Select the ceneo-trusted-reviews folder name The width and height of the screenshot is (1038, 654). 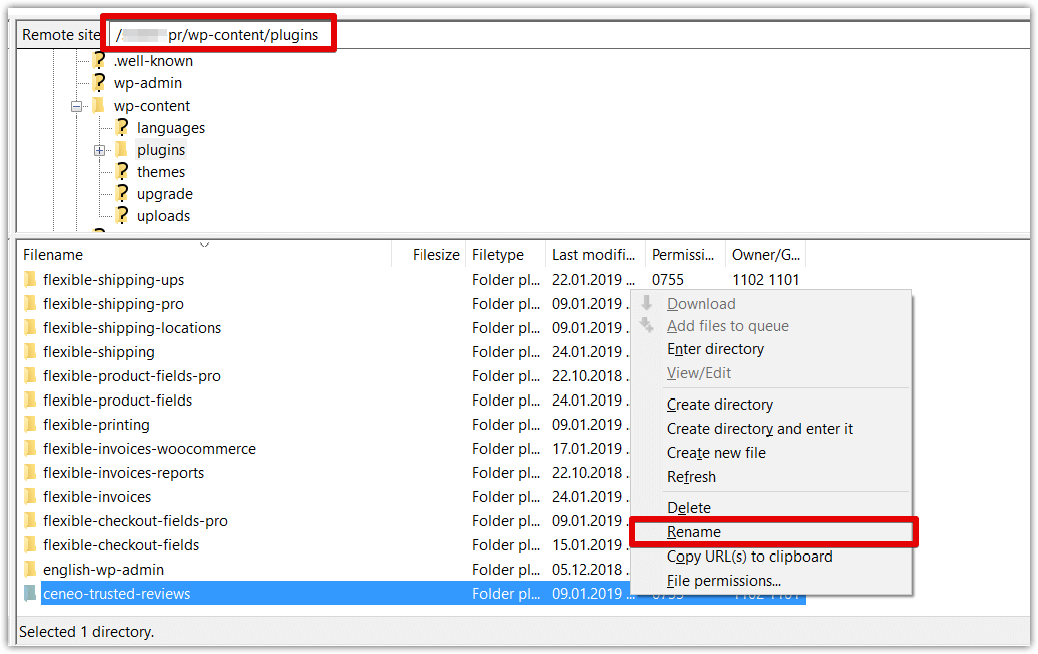[x=117, y=594]
